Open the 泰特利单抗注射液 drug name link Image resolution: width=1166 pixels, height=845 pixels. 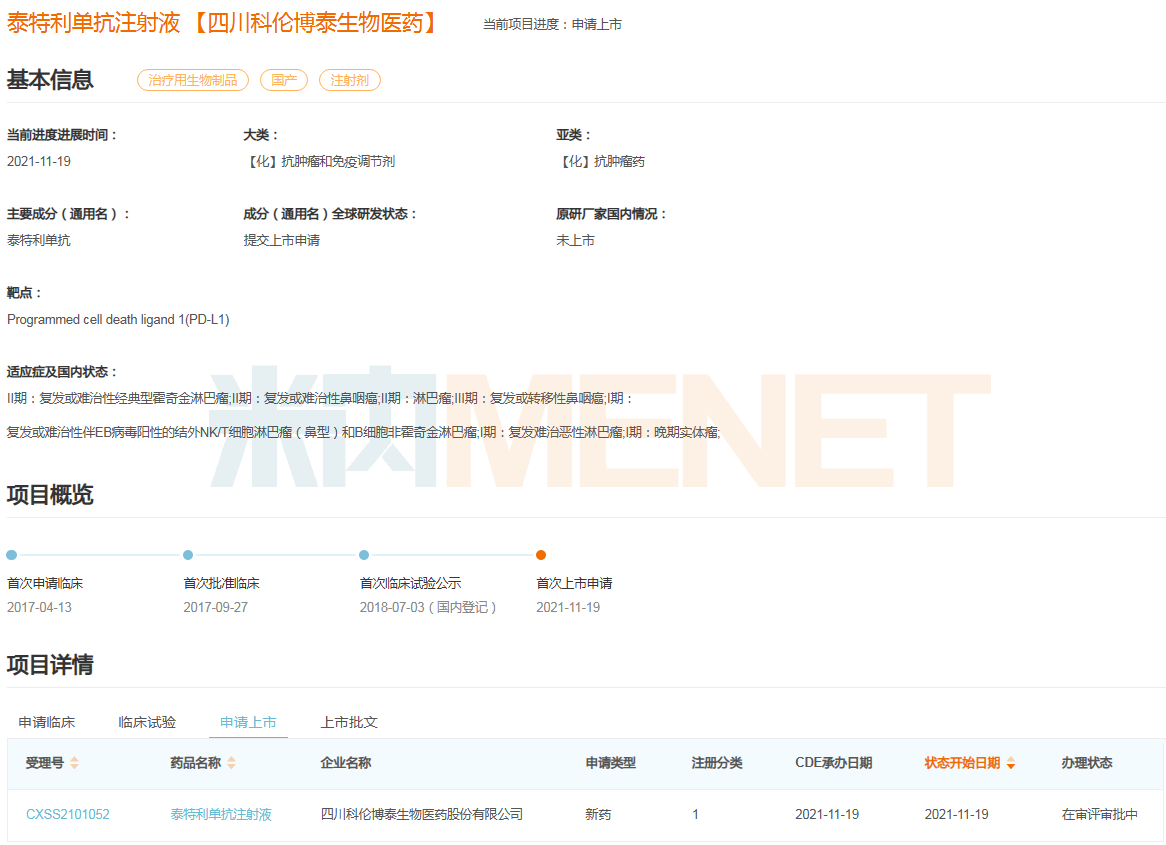tap(221, 815)
